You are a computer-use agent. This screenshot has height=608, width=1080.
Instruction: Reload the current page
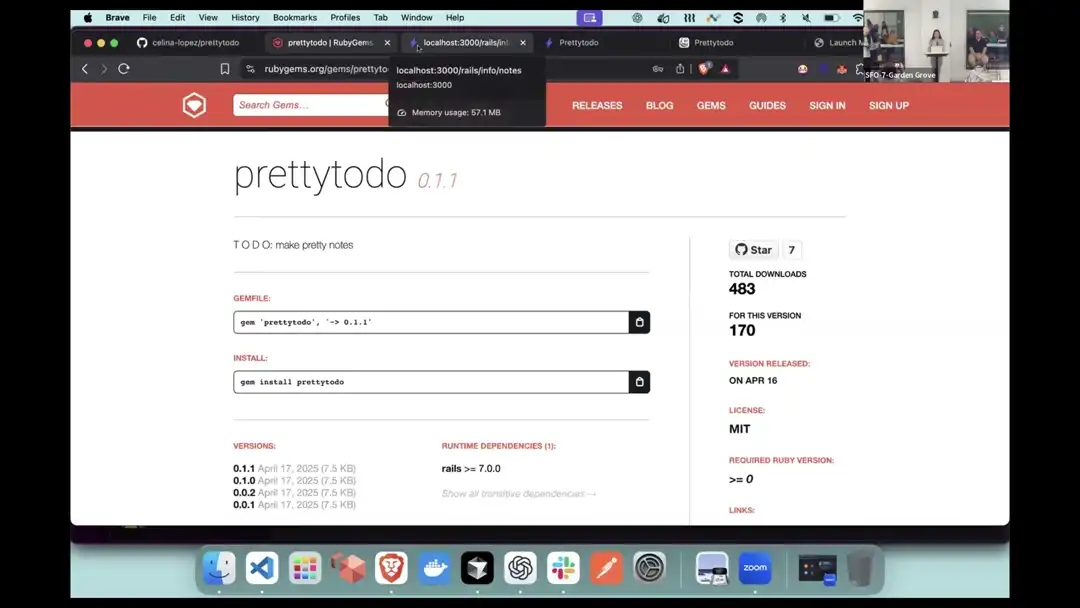pos(124,69)
